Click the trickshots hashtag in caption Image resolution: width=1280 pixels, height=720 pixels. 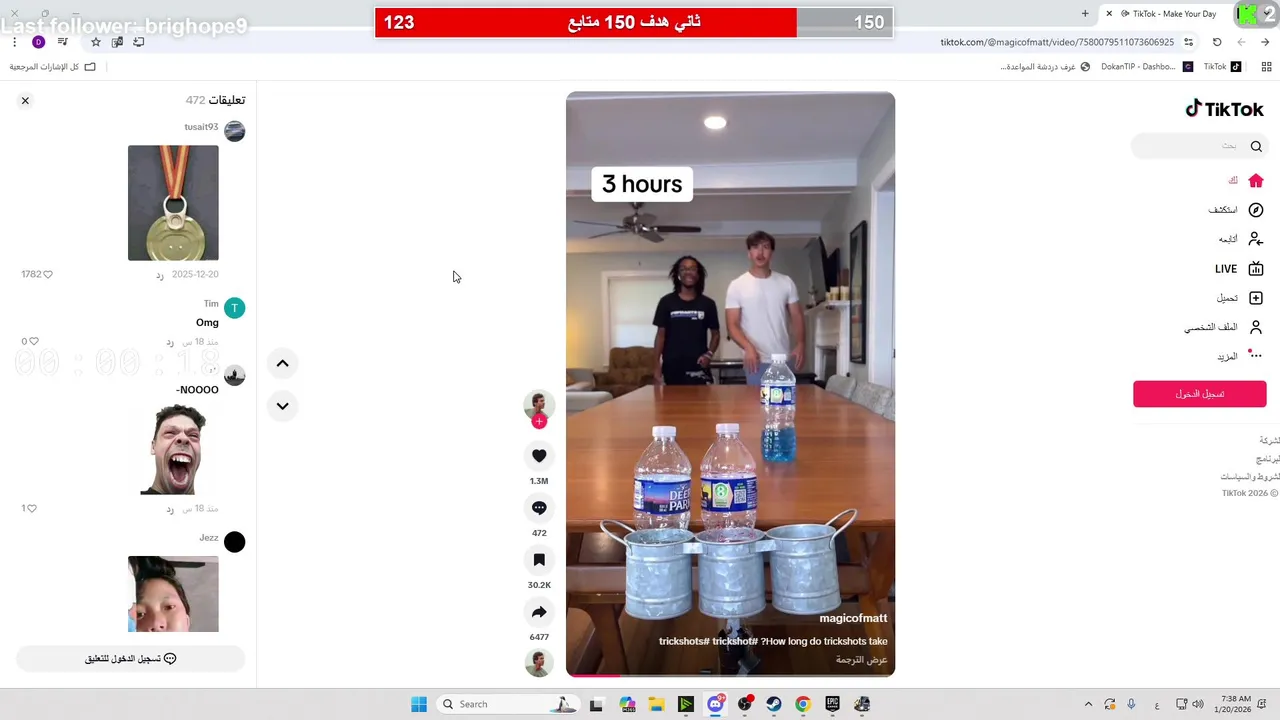pyautogui.click(x=683, y=642)
